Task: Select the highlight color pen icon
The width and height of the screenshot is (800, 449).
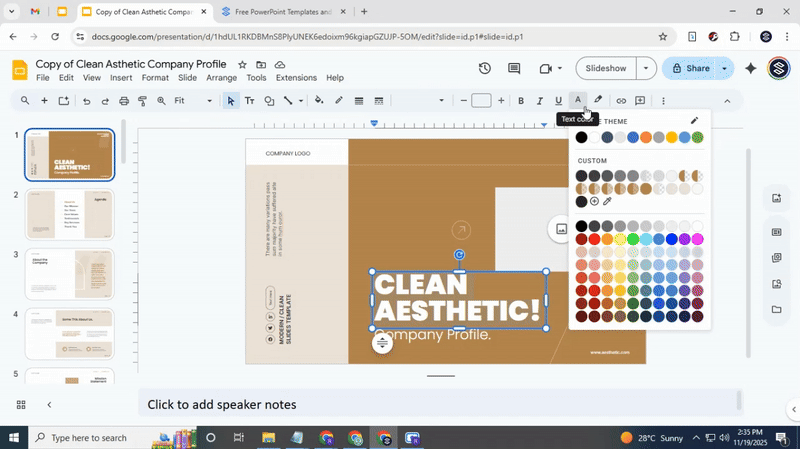Action: (598, 100)
